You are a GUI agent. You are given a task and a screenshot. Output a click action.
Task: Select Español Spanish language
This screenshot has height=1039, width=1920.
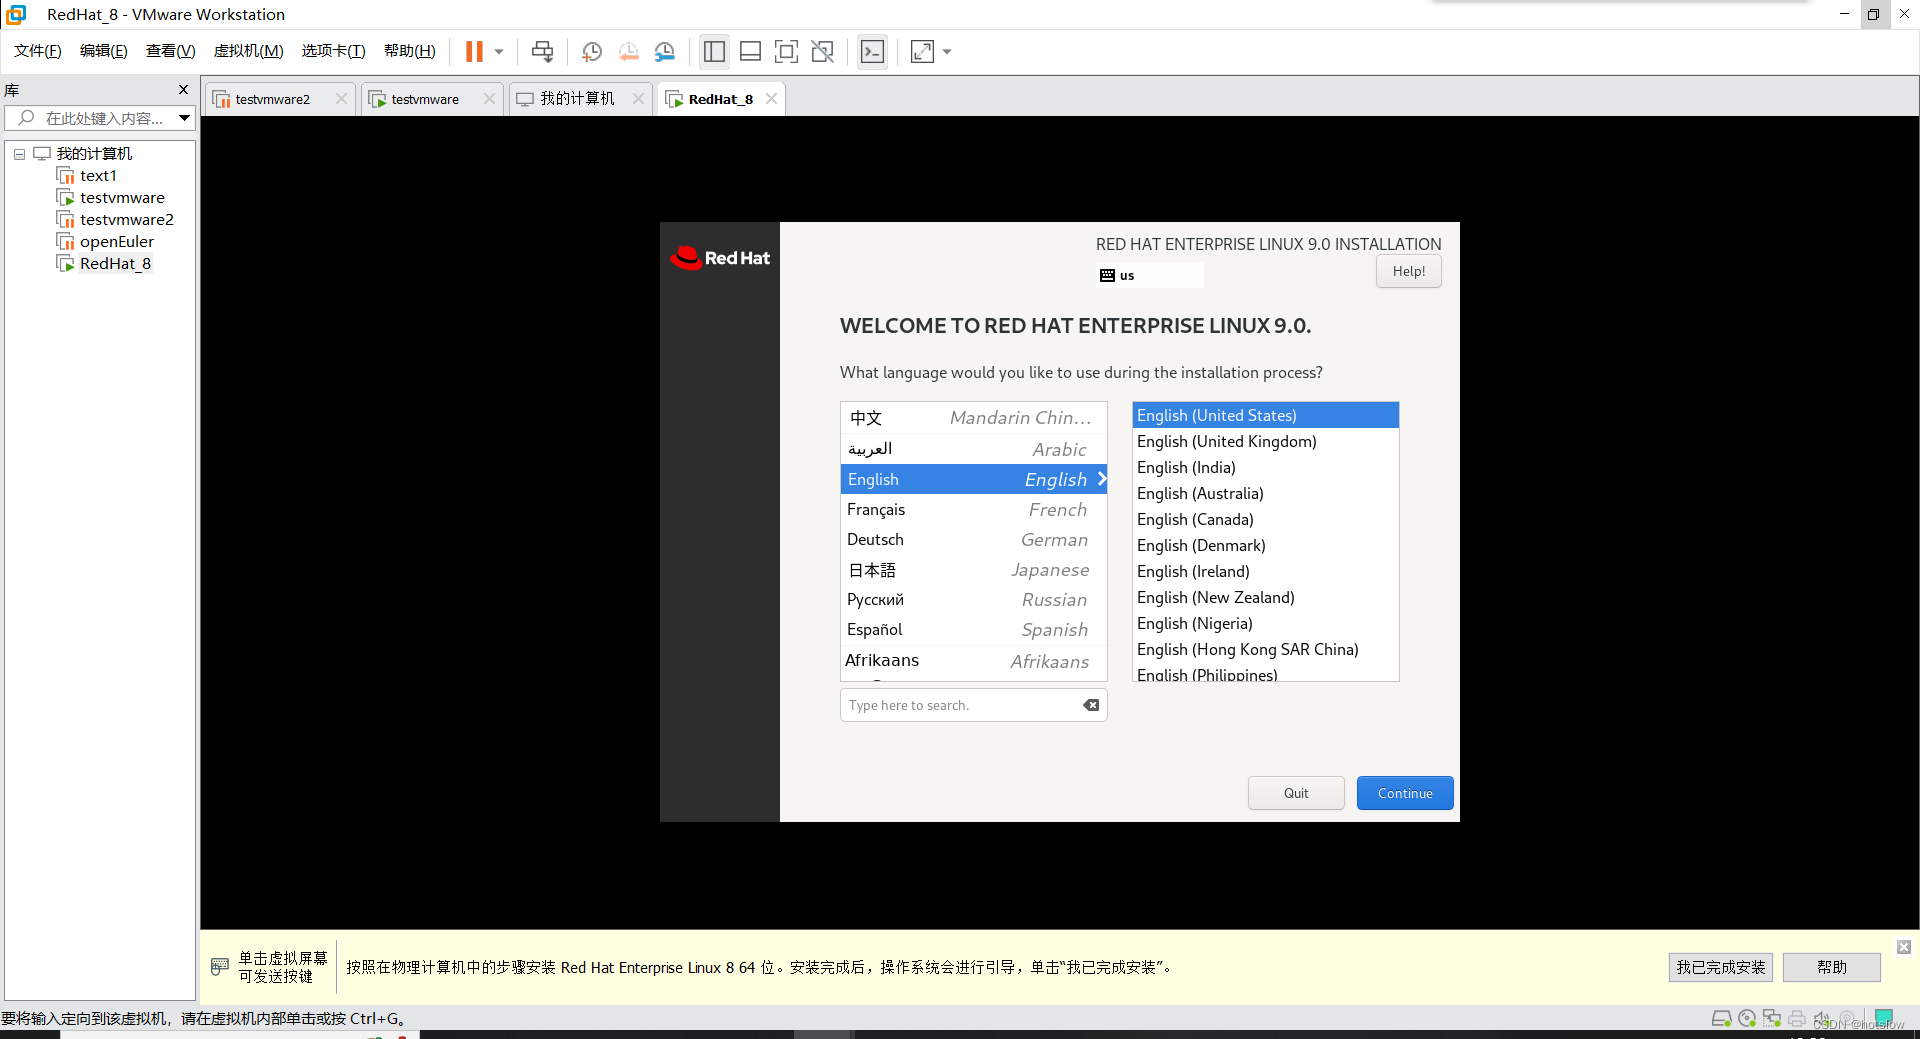click(973, 629)
